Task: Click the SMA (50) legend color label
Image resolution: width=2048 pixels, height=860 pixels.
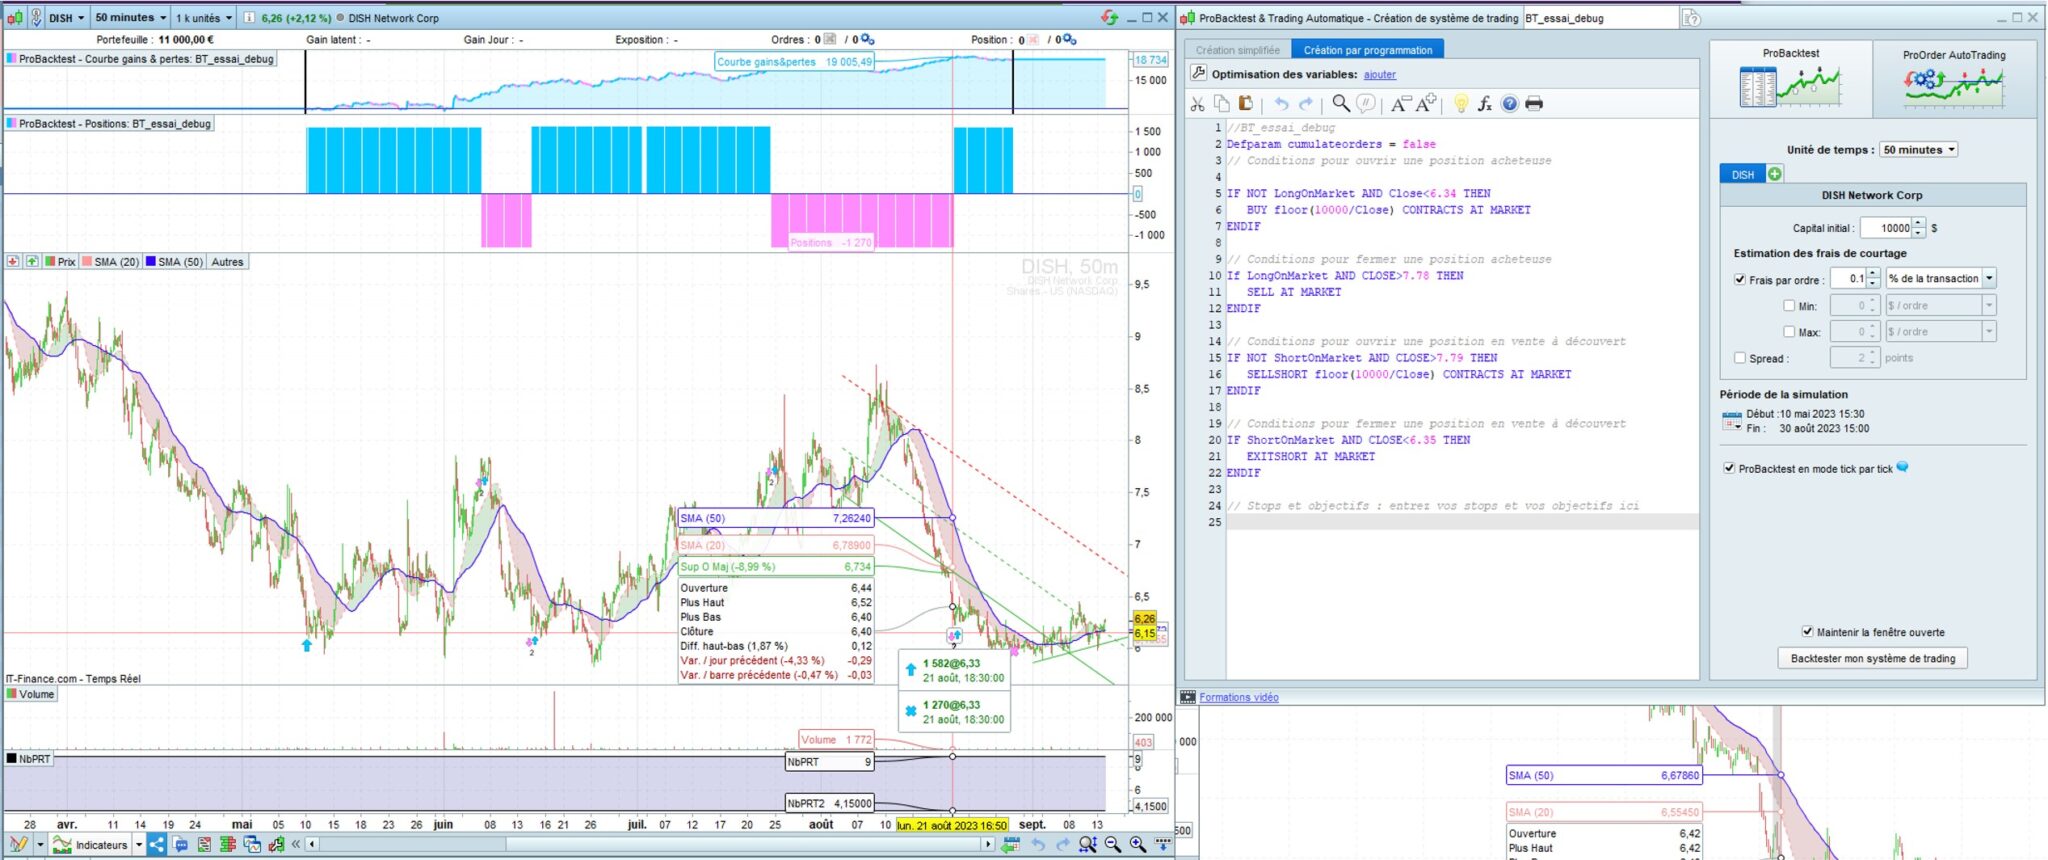Action: coord(174,262)
